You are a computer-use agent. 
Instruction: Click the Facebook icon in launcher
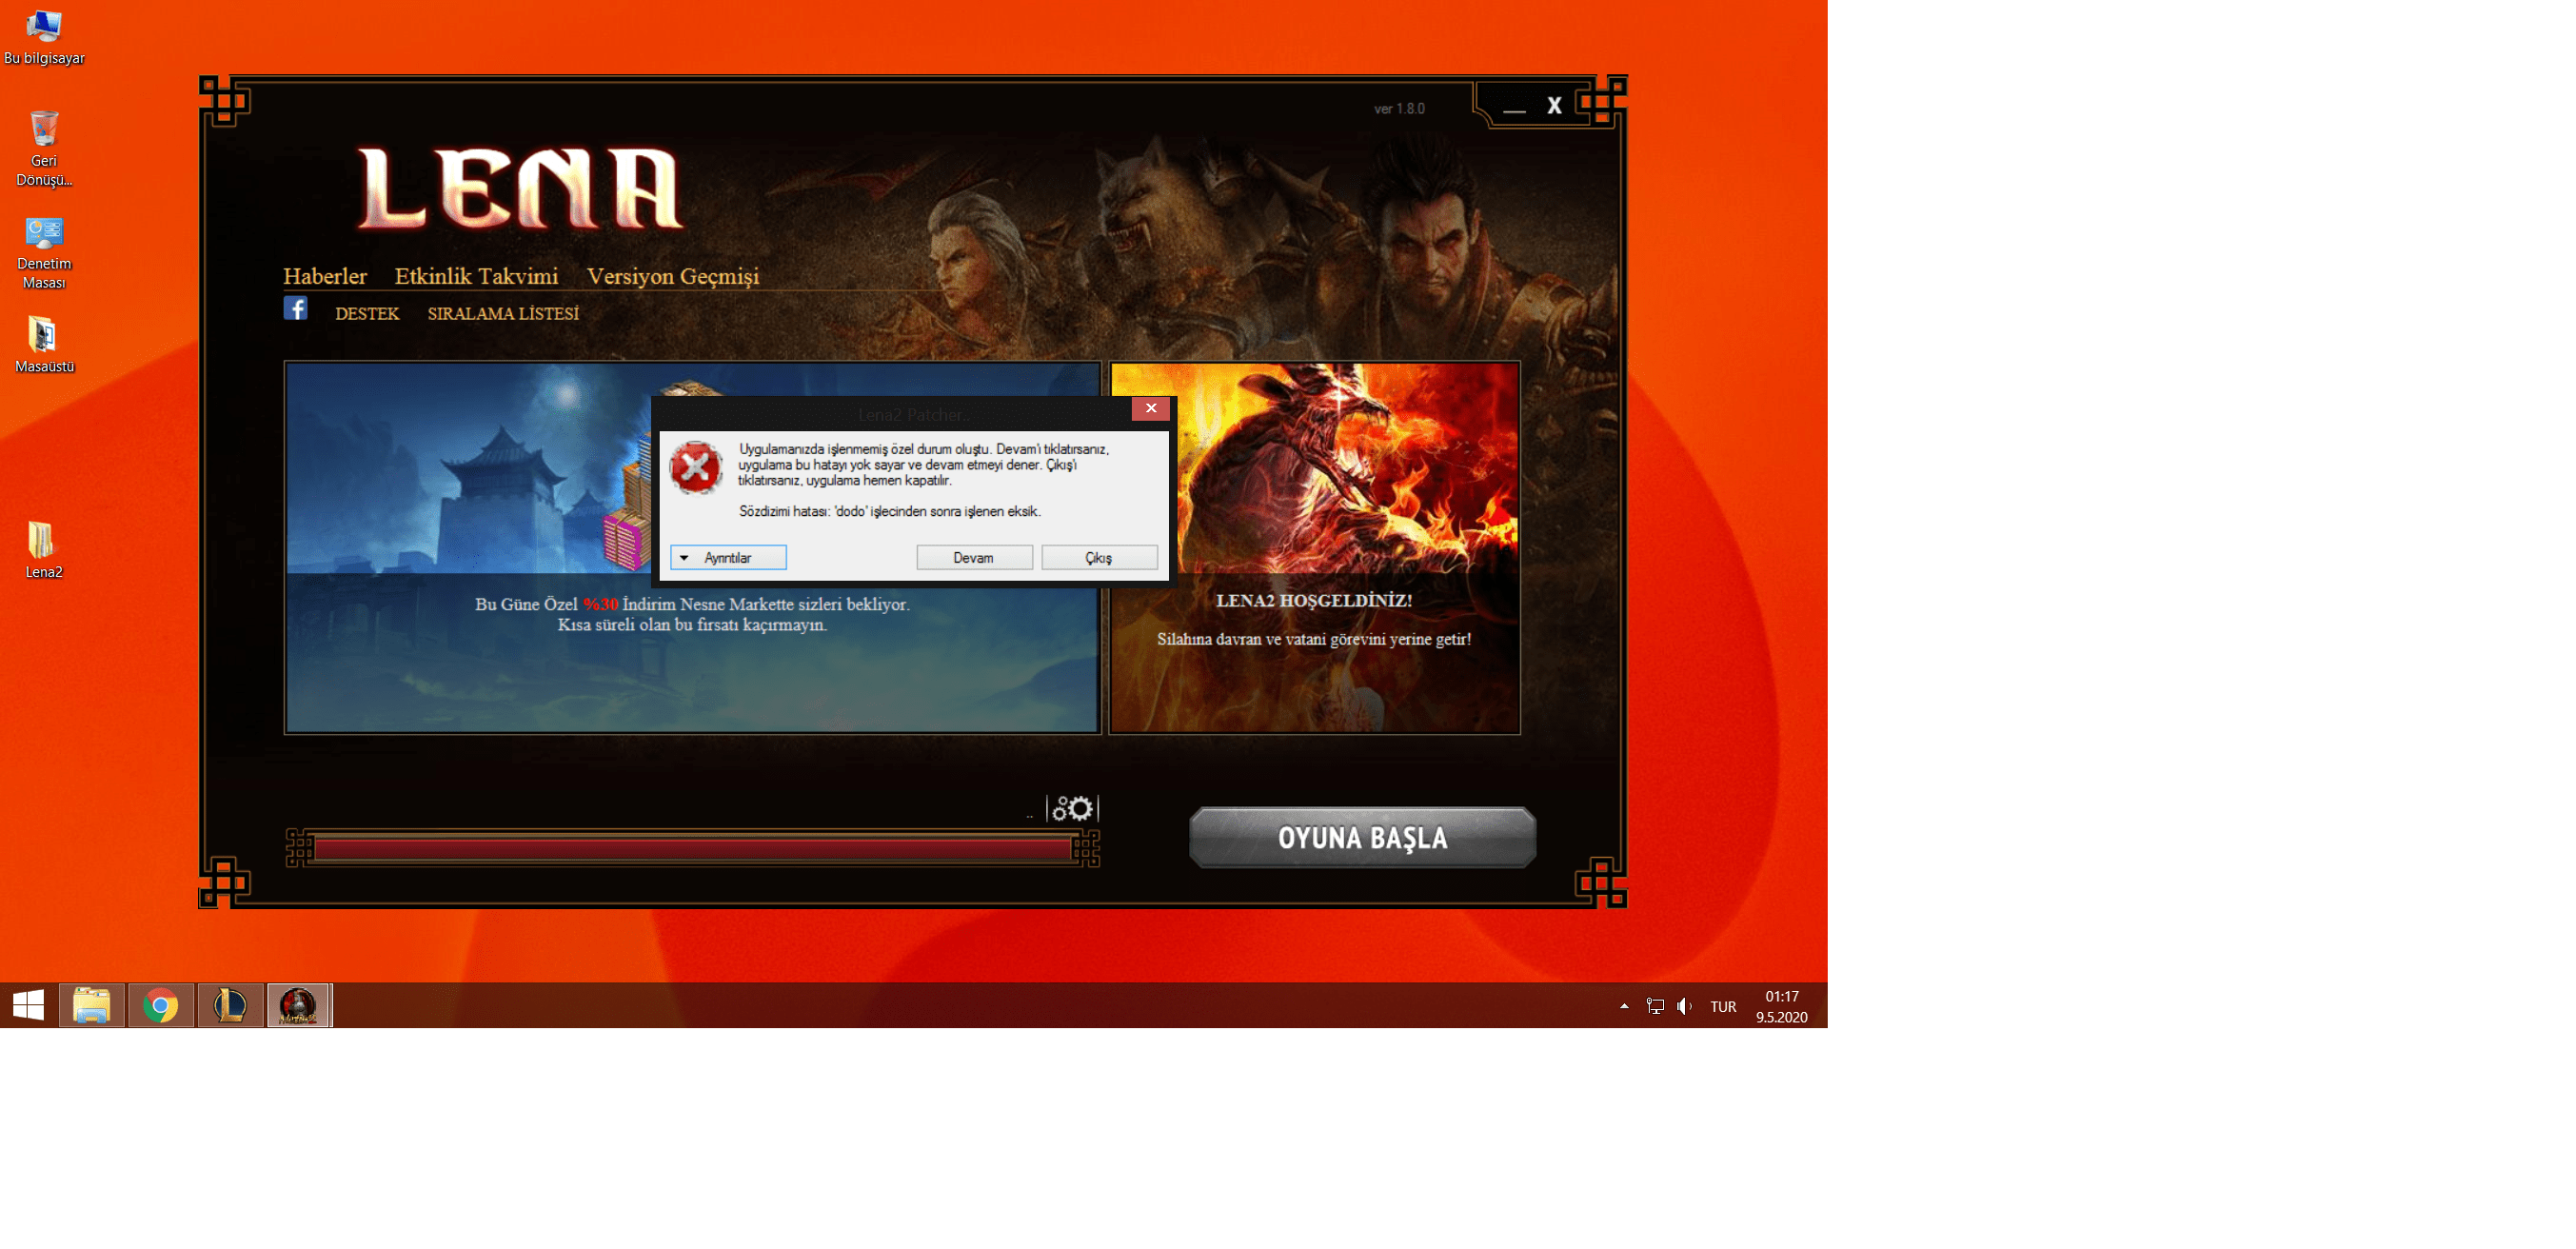295,308
